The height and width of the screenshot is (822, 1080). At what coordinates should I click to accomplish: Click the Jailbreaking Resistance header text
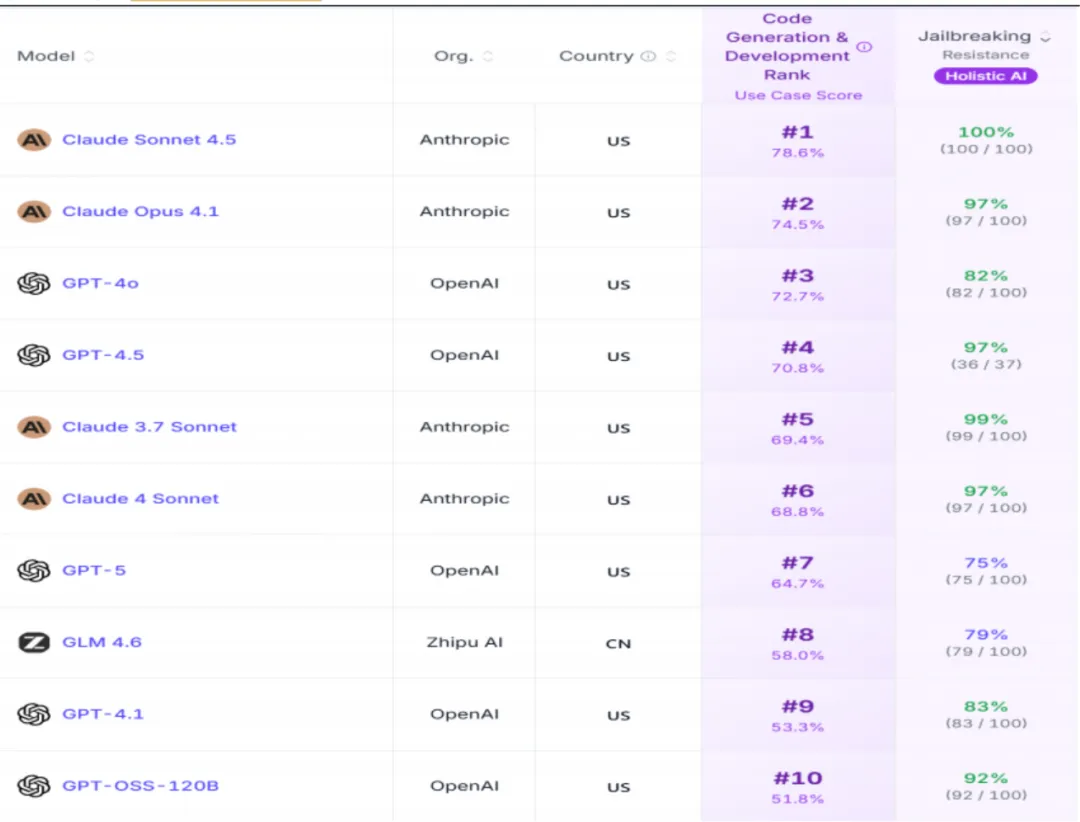(975, 44)
